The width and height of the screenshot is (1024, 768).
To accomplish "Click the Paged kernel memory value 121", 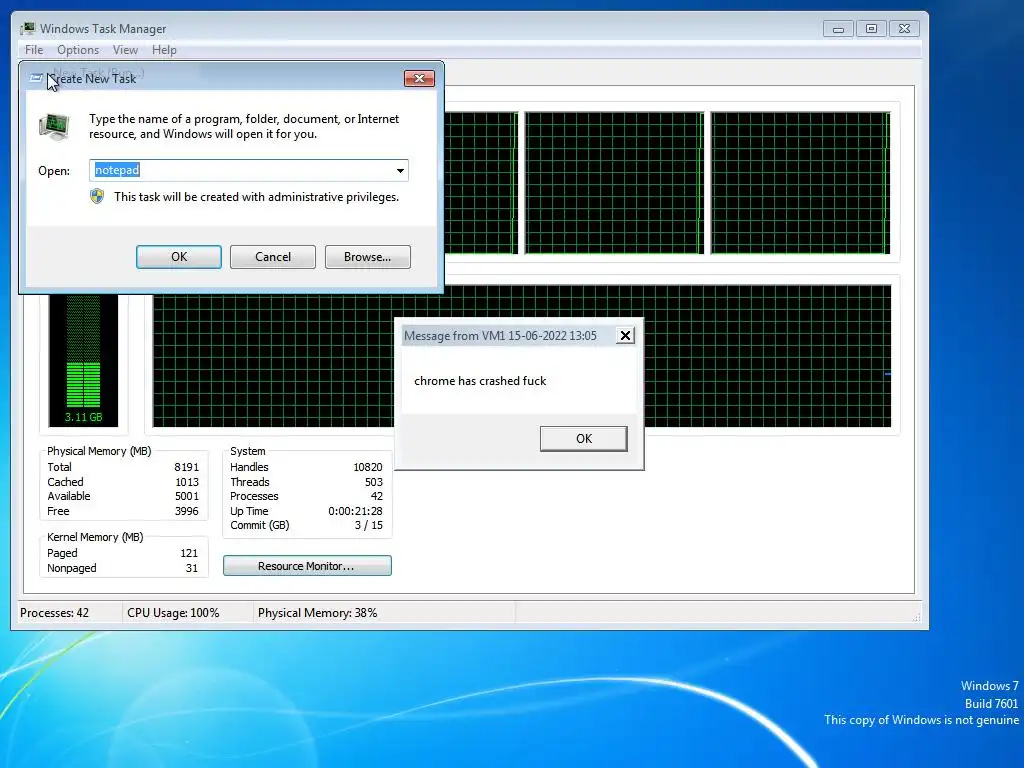I will (x=189, y=553).
